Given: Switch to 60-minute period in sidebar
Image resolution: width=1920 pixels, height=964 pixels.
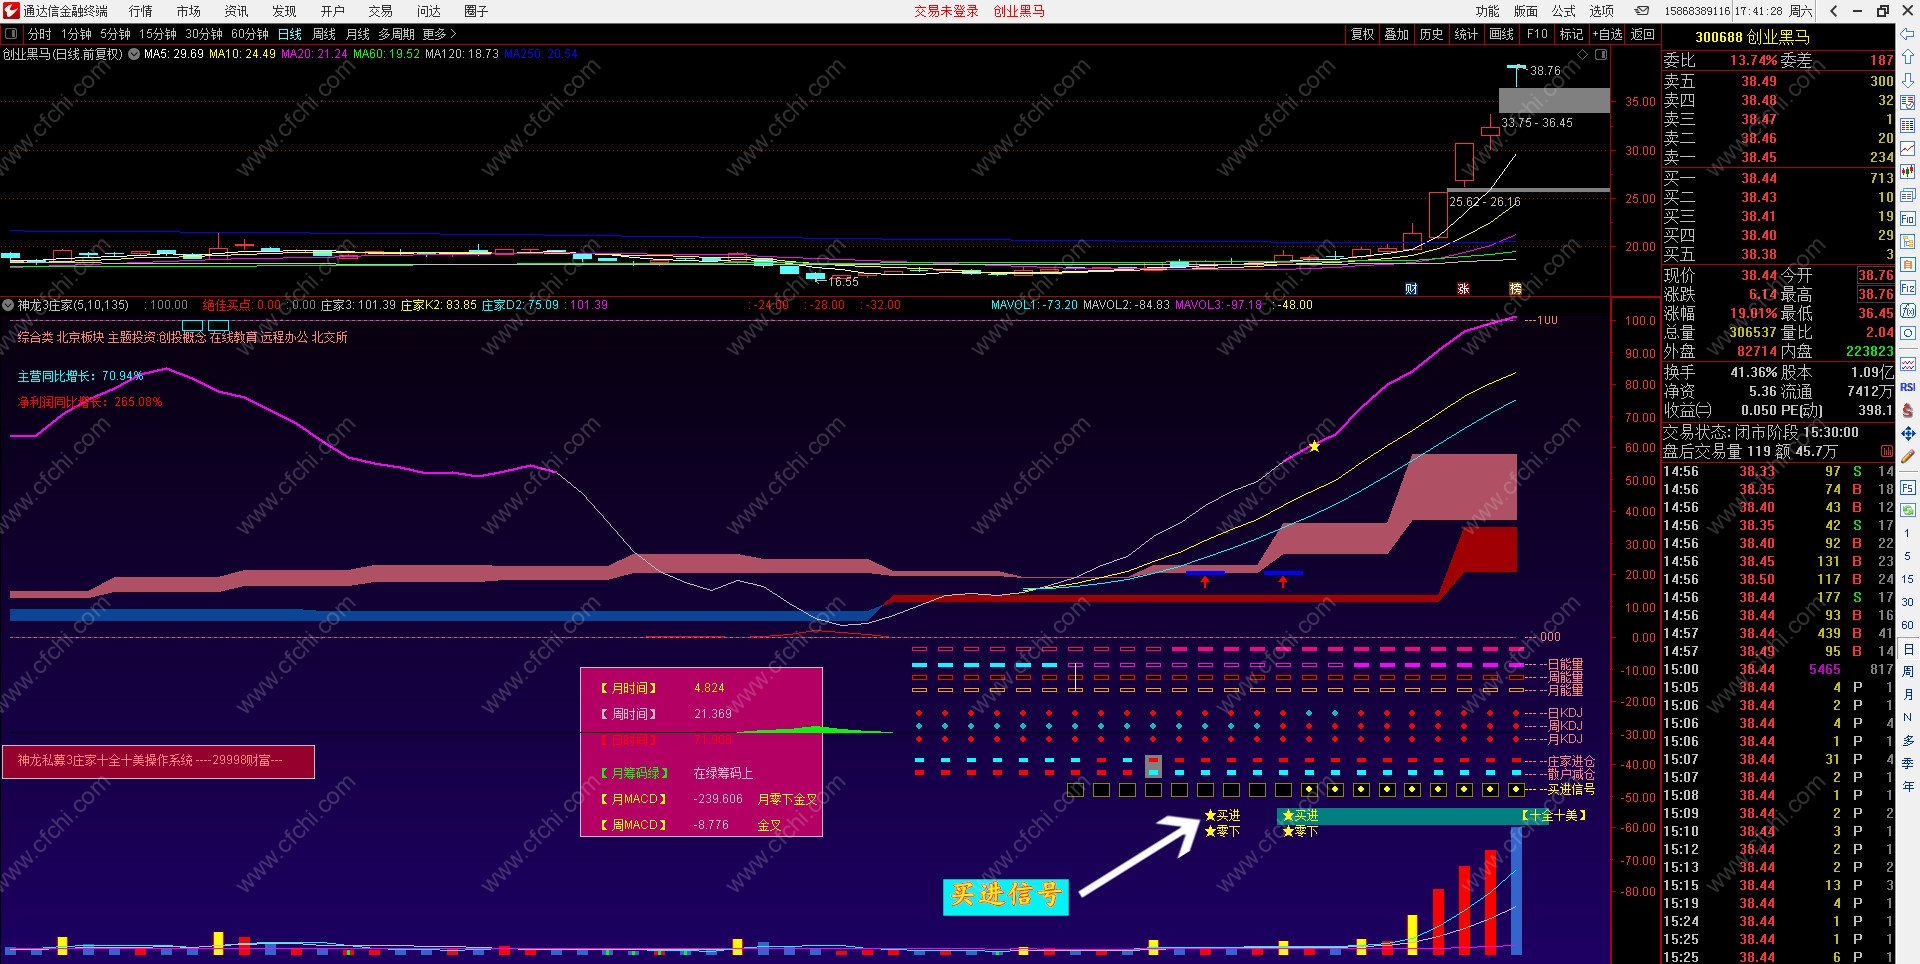Looking at the screenshot, I should point(1907,625).
